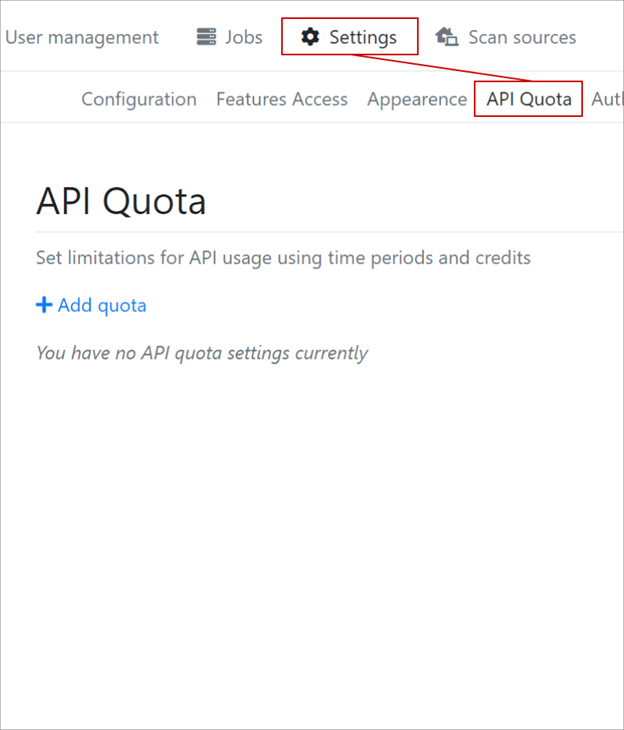Click the Jobs server-stack icon
Image resolution: width=624 pixels, height=730 pixels.
click(x=206, y=38)
